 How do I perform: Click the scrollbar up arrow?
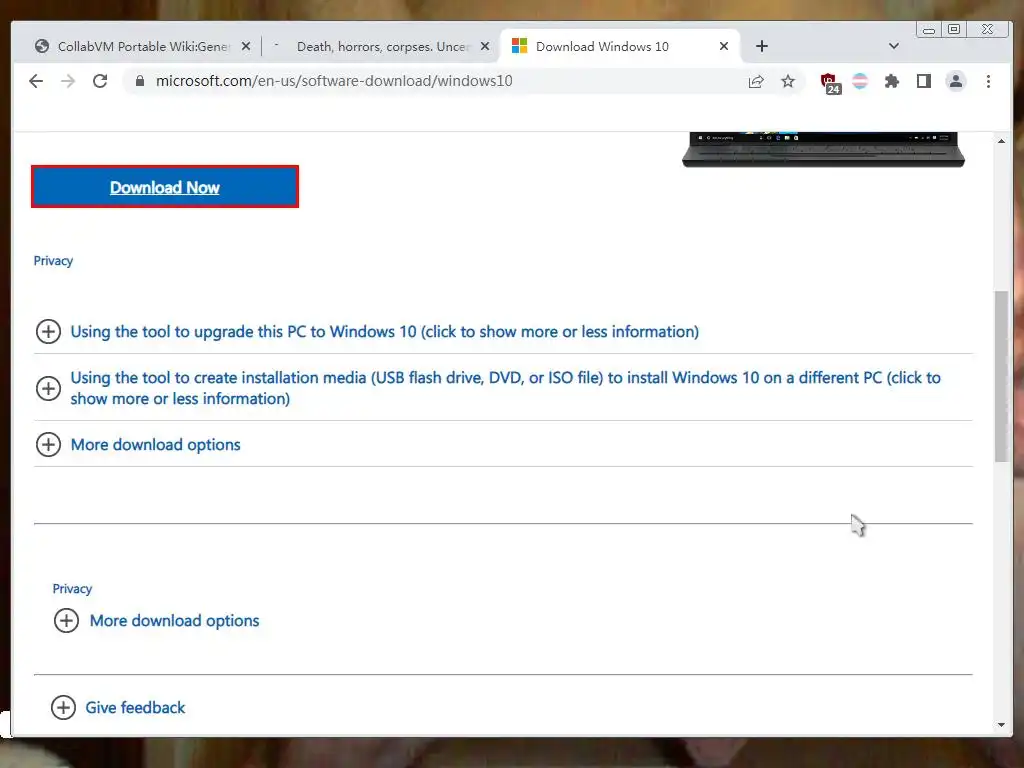click(1001, 140)
